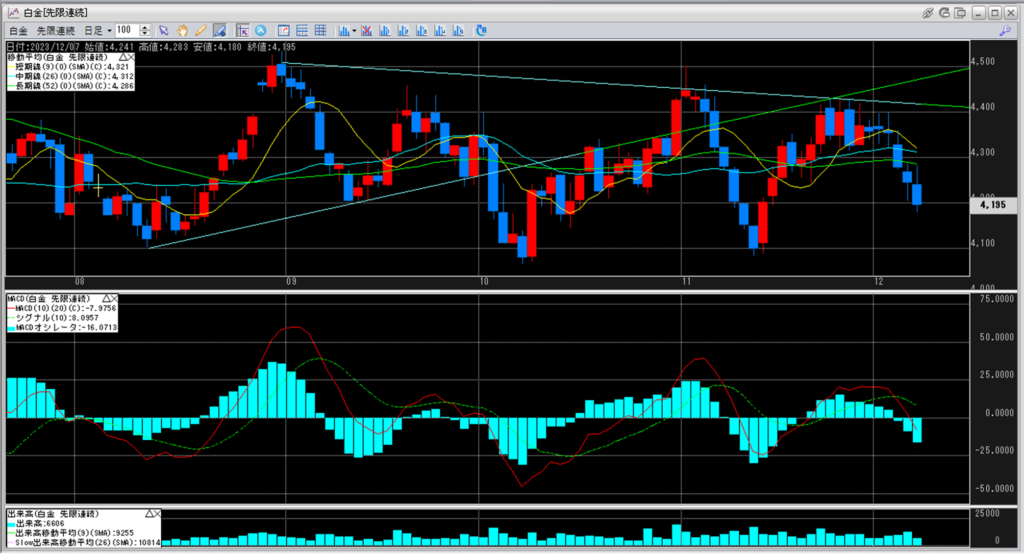Click the link-windows chain icon in title bar
Screen dimensions: 1024x554
pyautogui.click(x=928, y=12)
